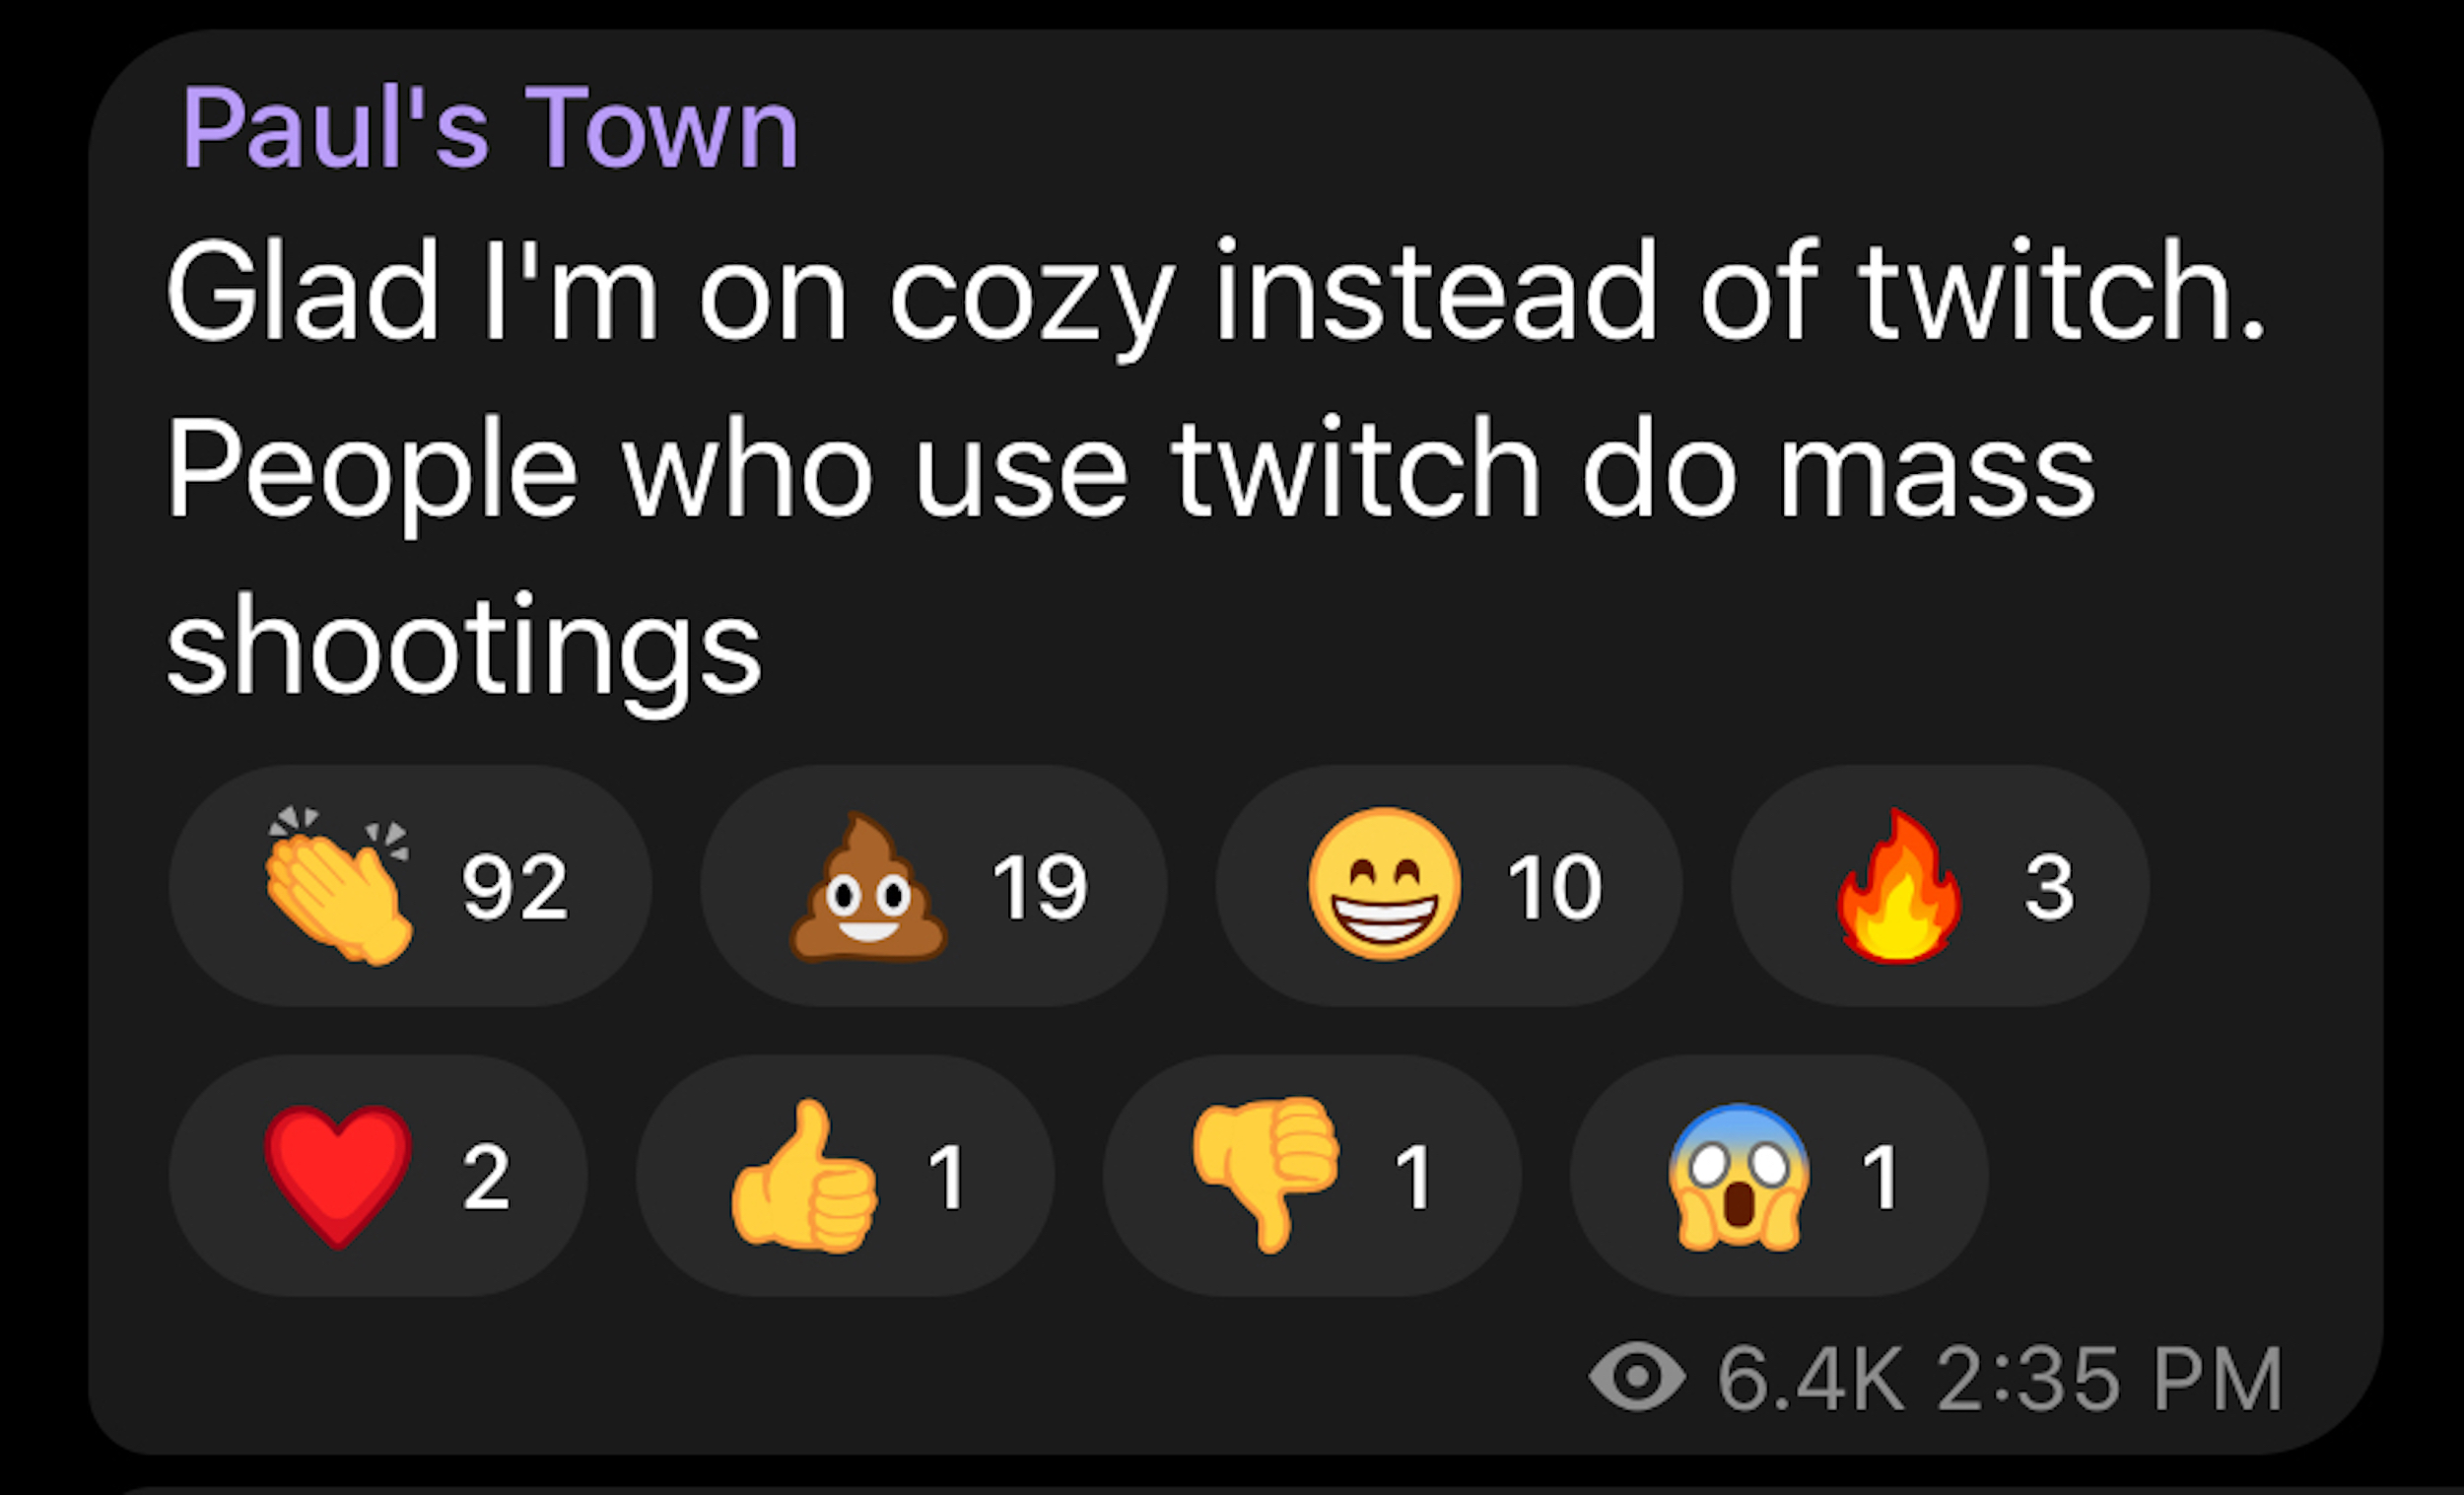Click the screaming face reaction emoji
Screen dimensions: 2464x1495
(x=1740, y=1177)
